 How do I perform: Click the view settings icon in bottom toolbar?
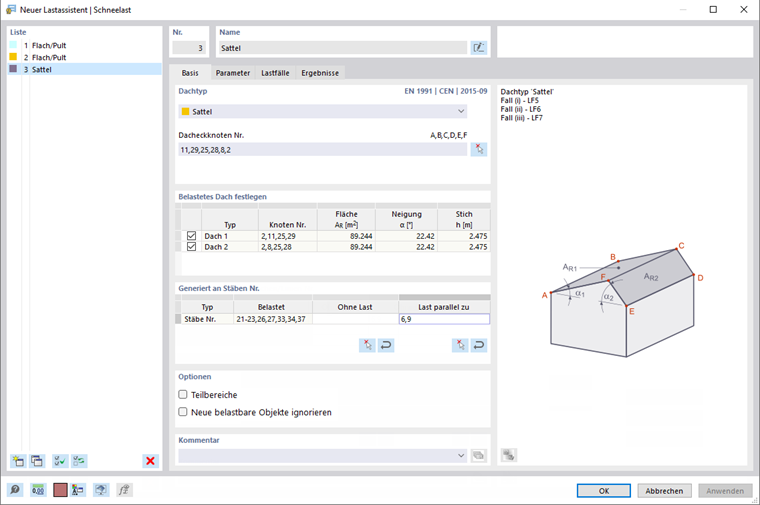tap(101, 490)
